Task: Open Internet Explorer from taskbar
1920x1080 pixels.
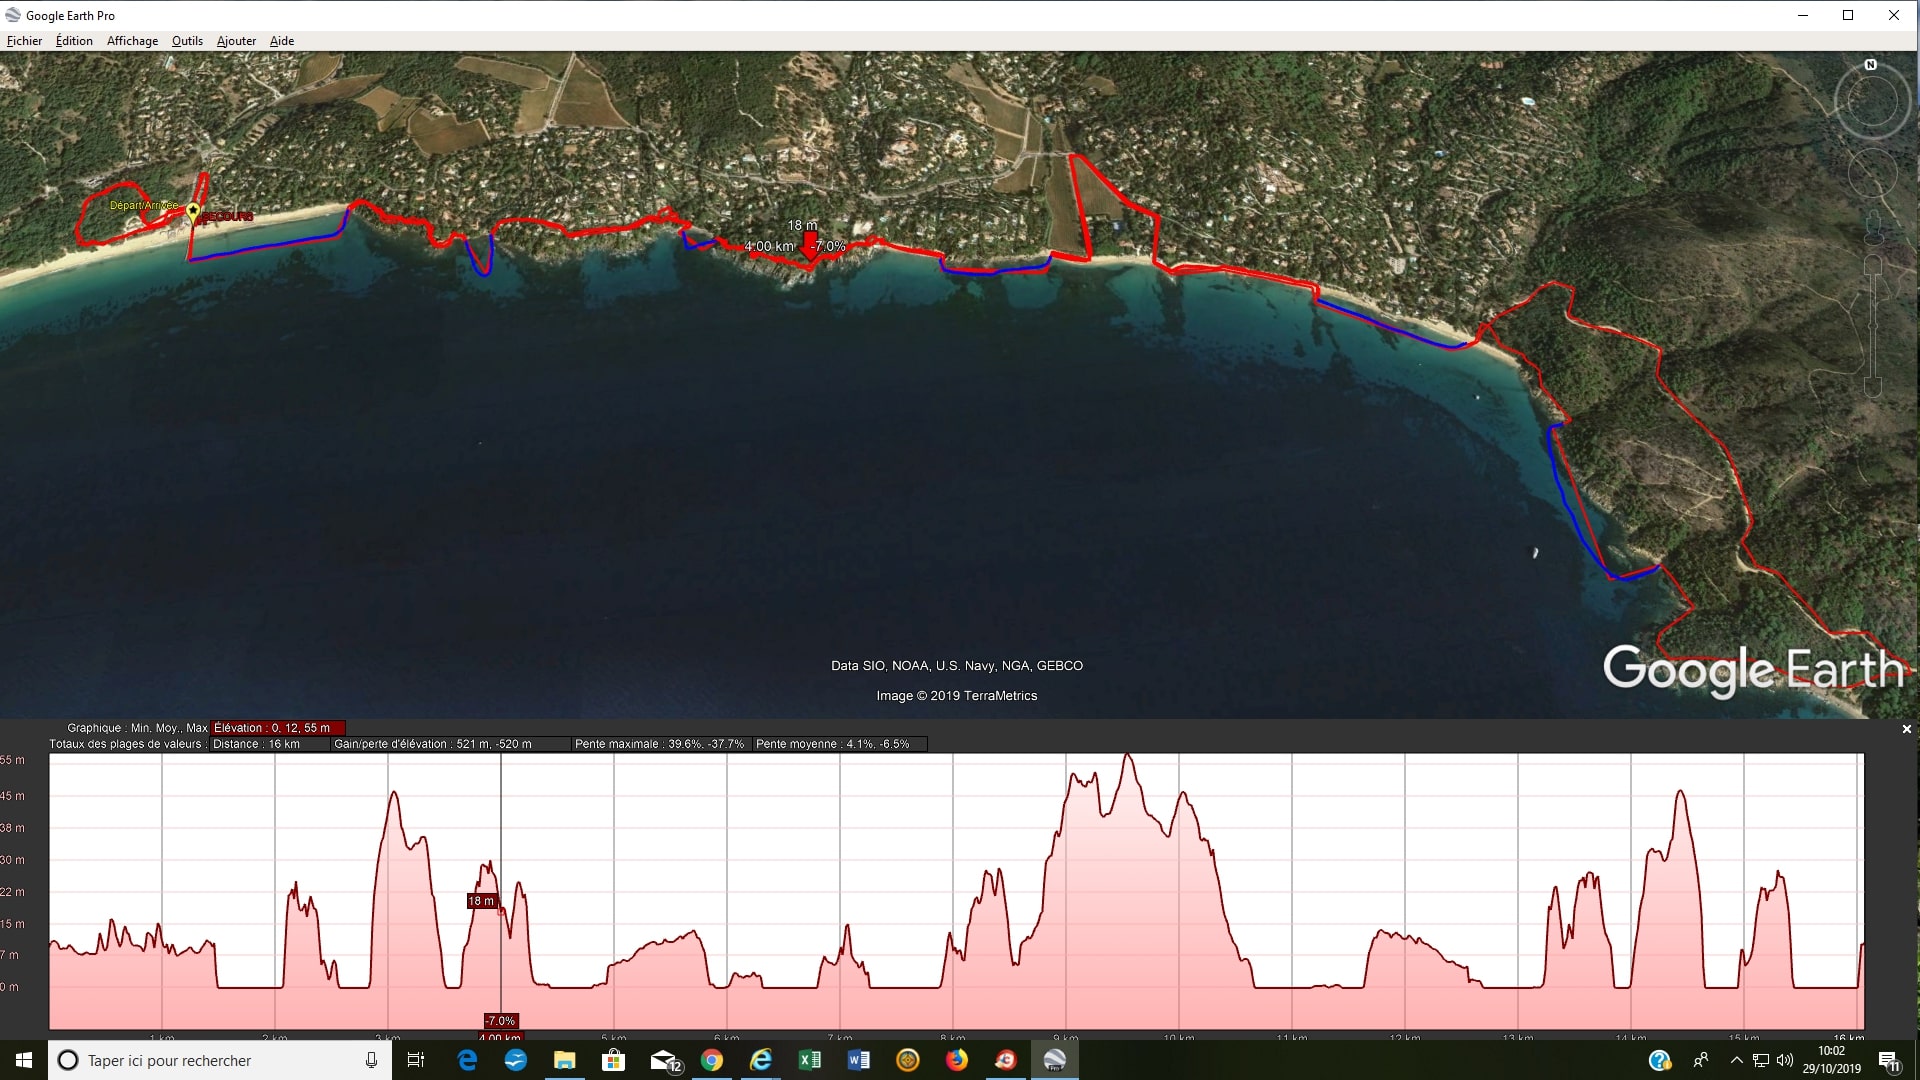Action: click(x=761, y=1060)
